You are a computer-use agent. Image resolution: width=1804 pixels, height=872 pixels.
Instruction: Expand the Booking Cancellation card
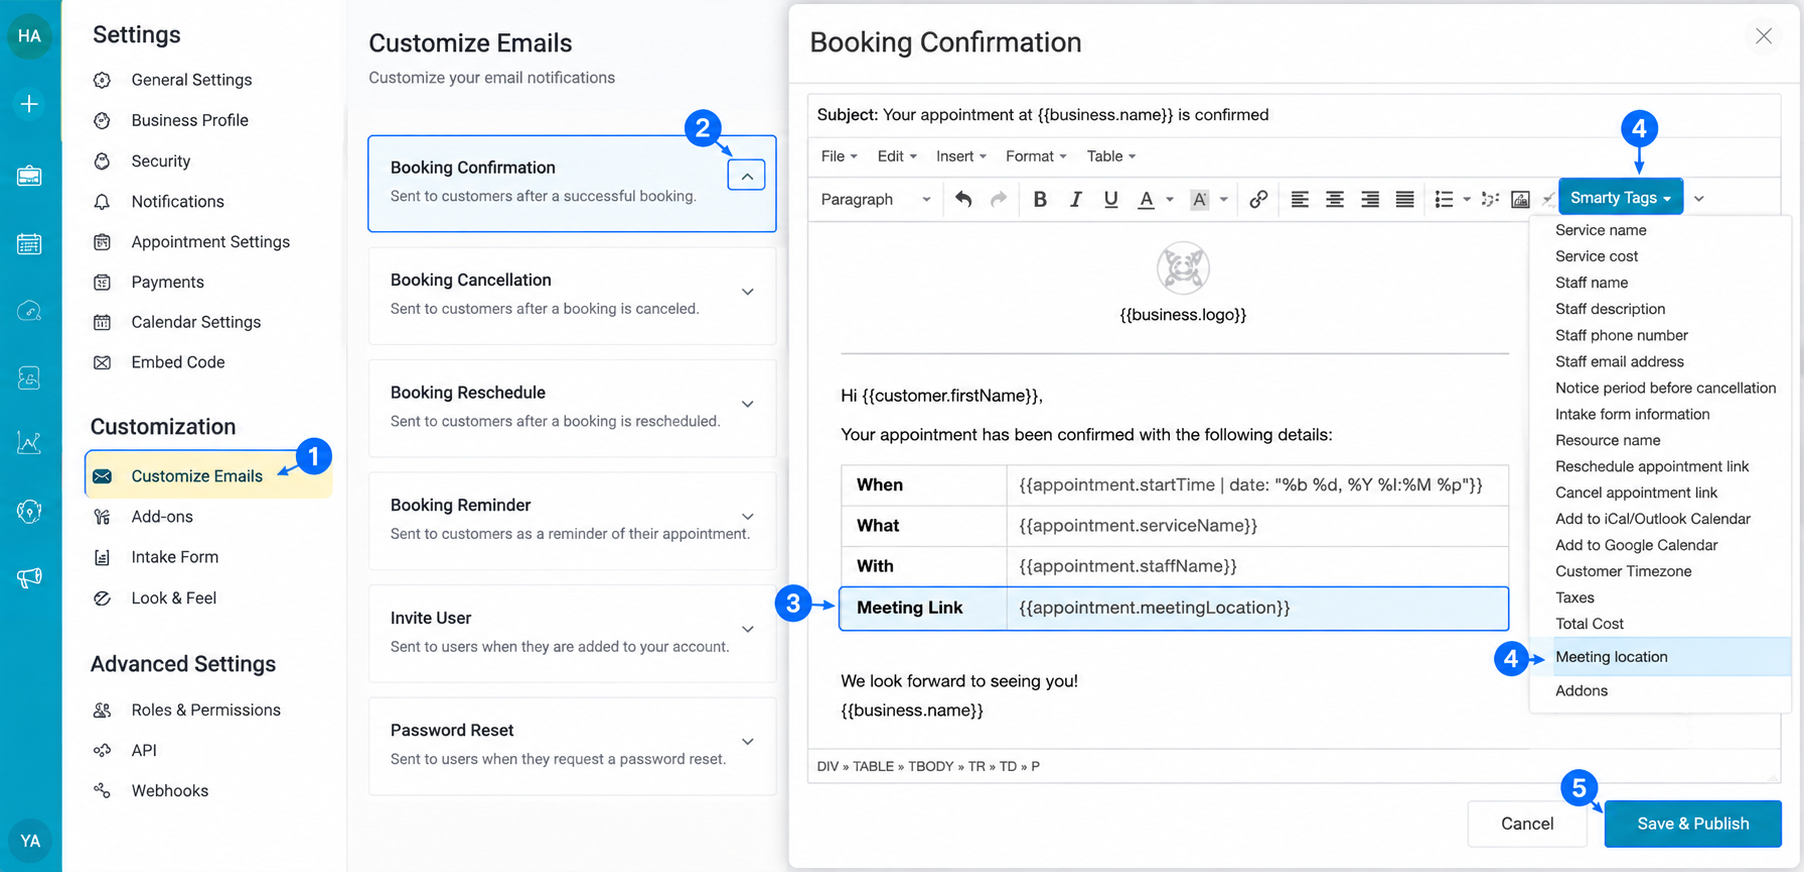pos(747,292)
